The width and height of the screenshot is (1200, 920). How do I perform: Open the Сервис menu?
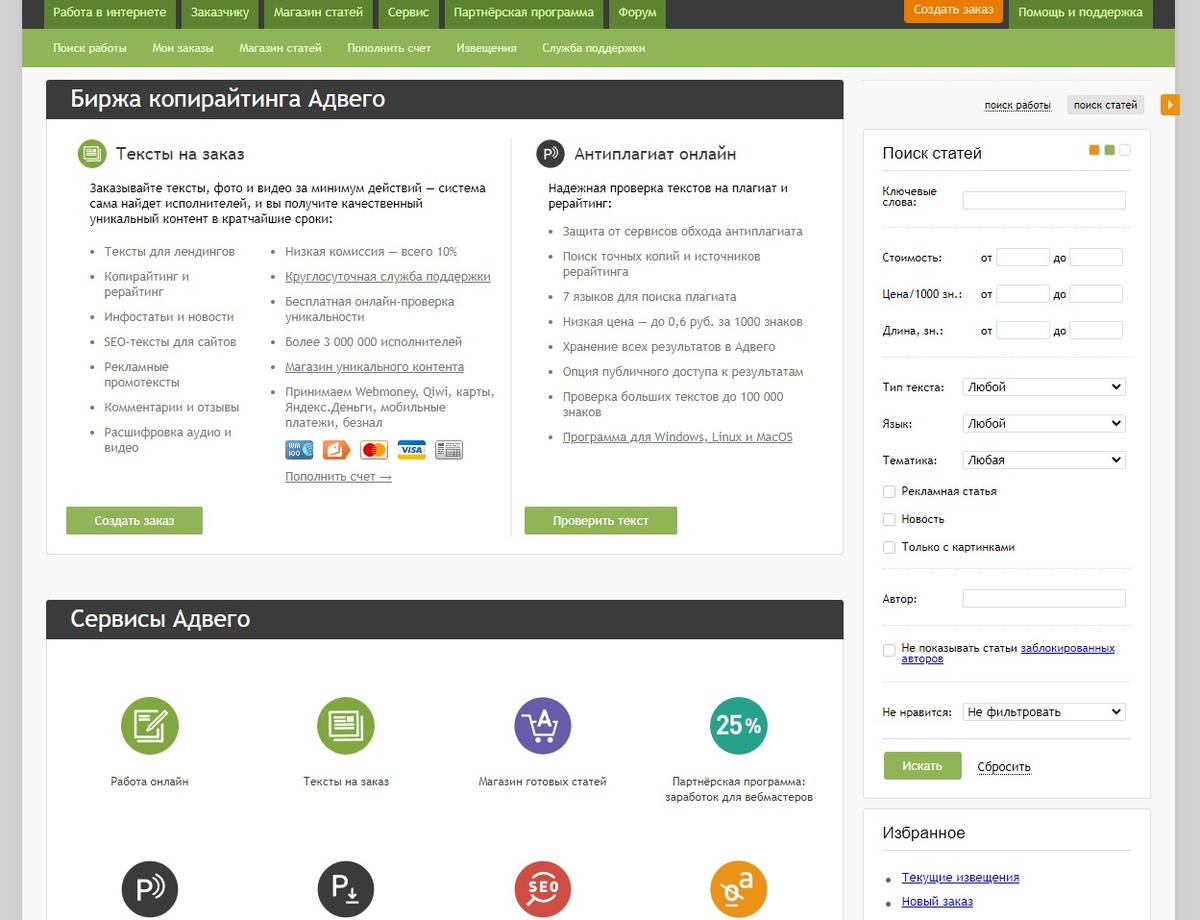click(408, 13)
